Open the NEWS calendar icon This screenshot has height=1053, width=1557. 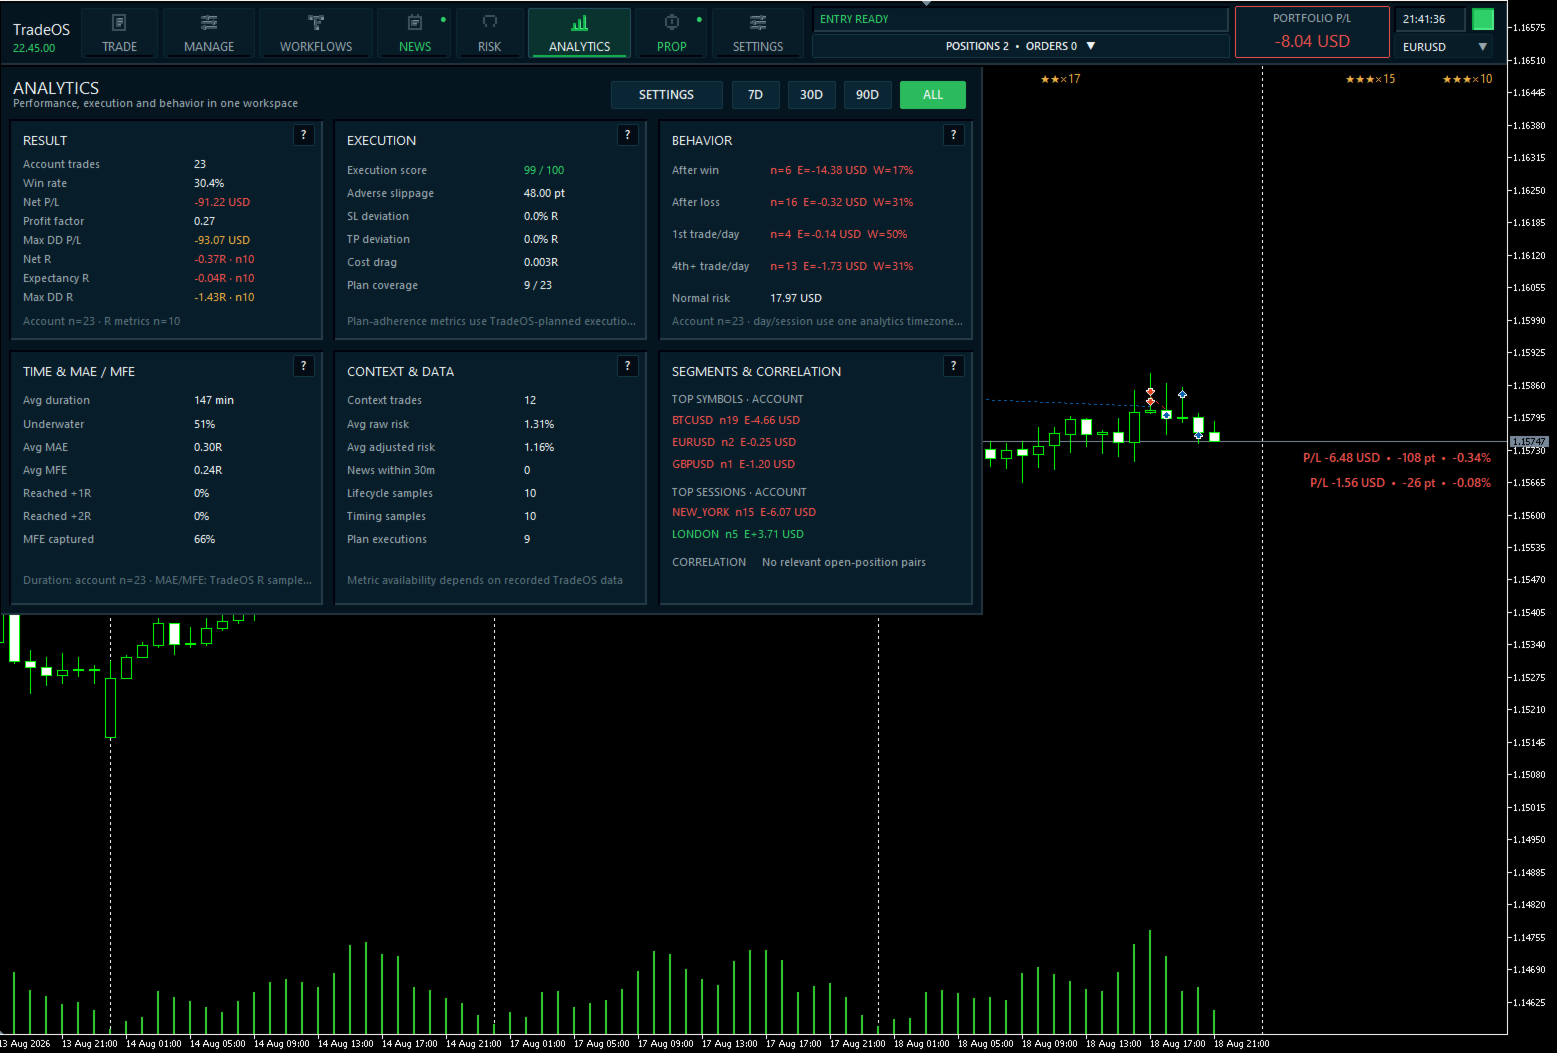pos(415,22)
